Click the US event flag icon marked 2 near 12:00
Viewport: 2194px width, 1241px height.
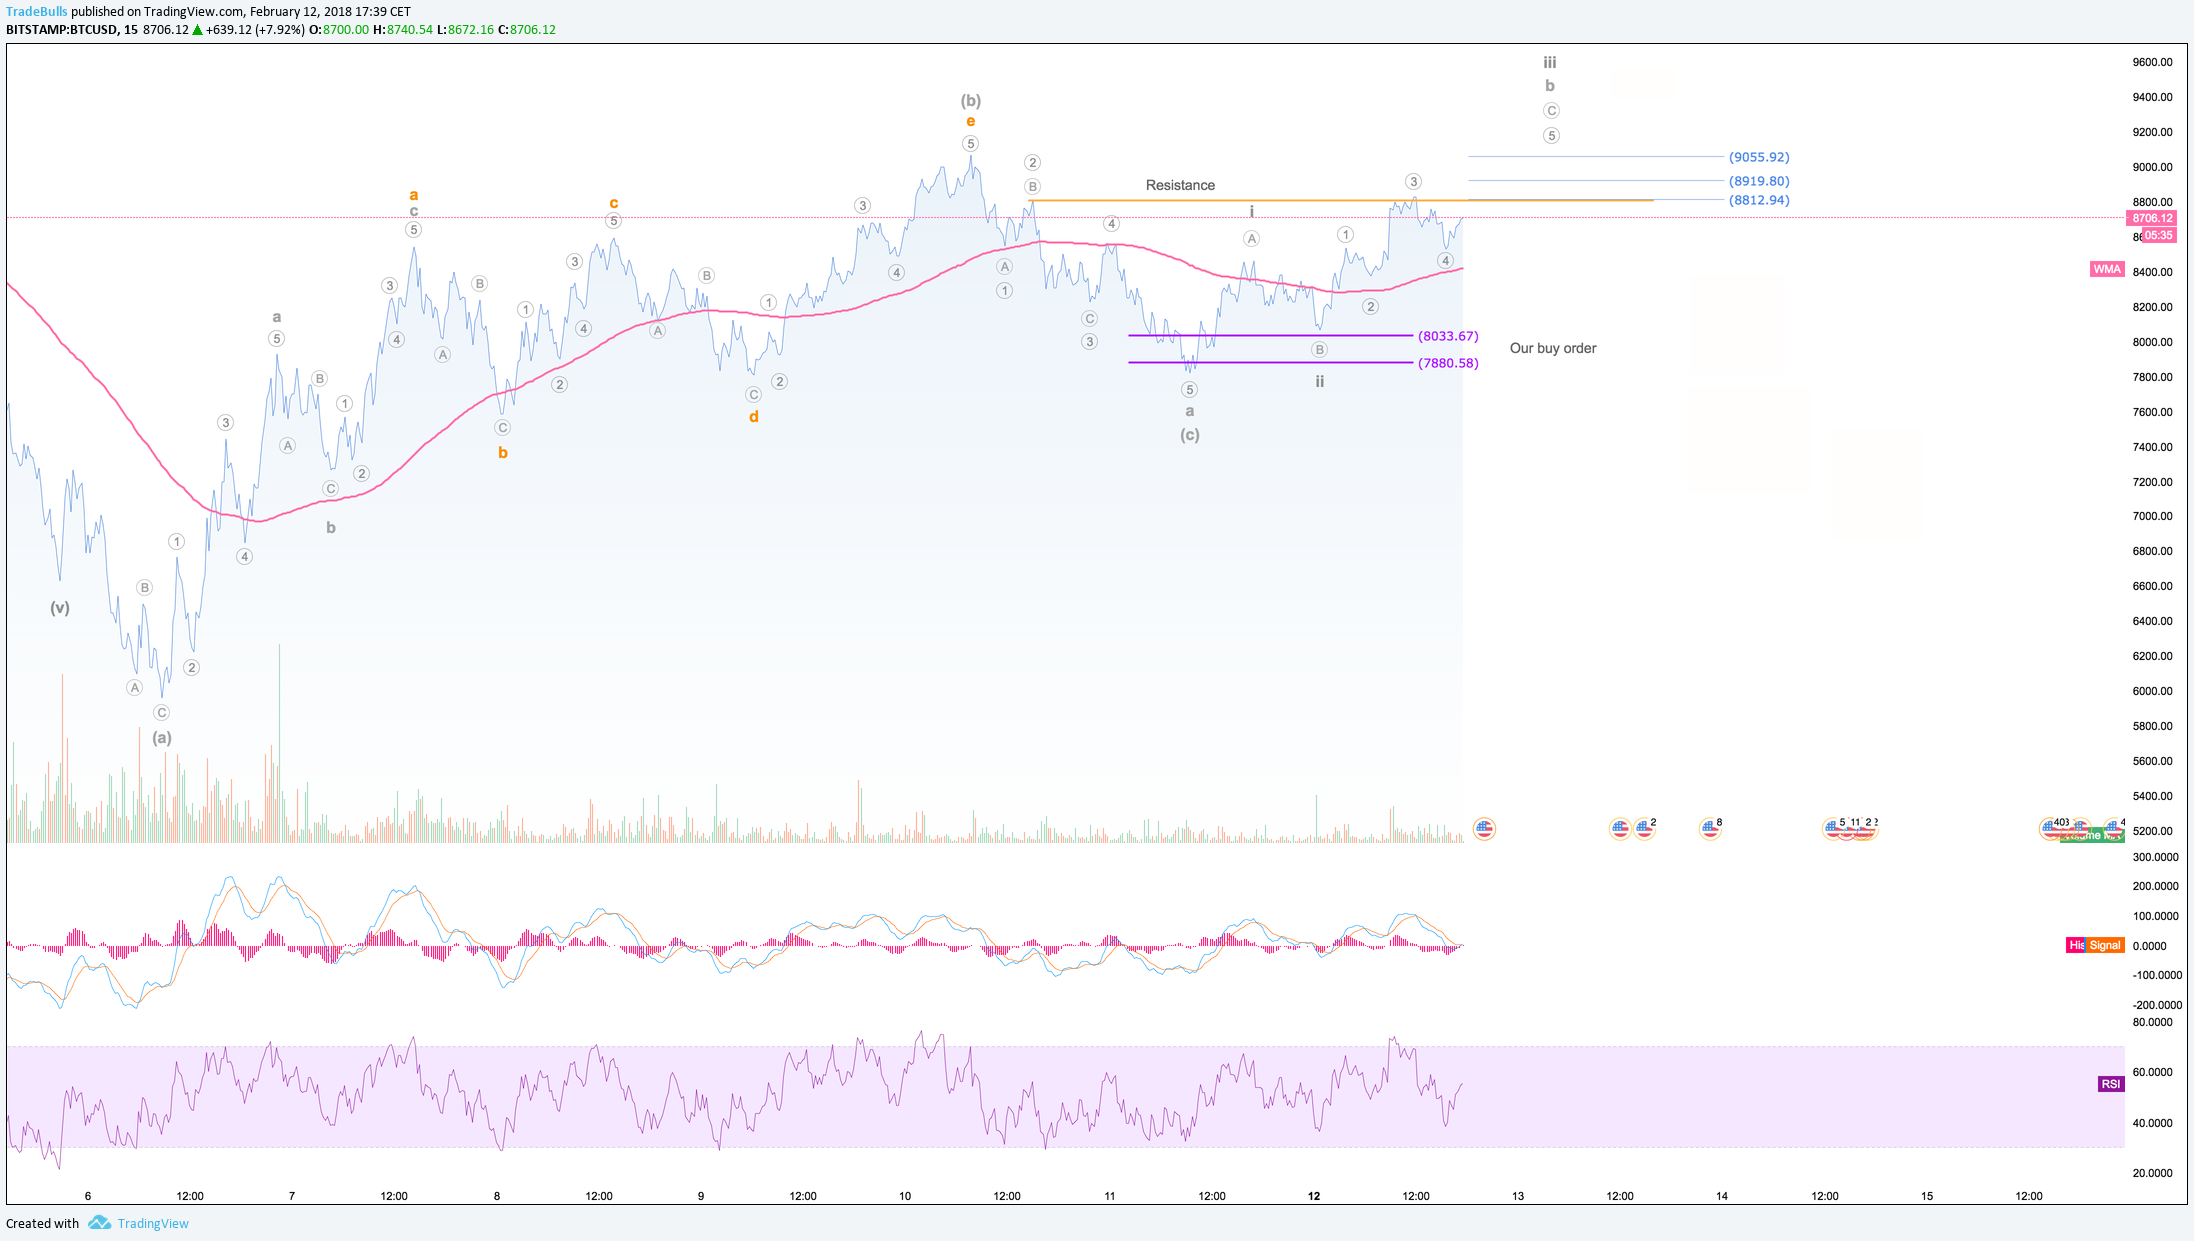pos(1644,828)
